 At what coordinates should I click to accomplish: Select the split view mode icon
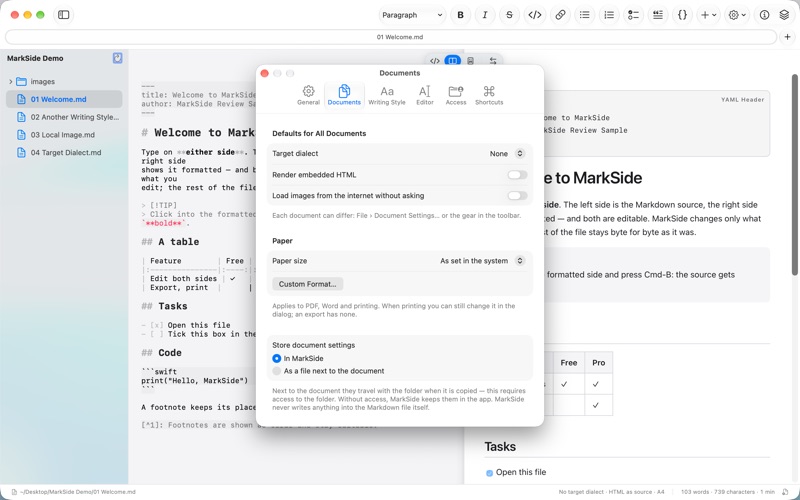click(x=453, y=61)
